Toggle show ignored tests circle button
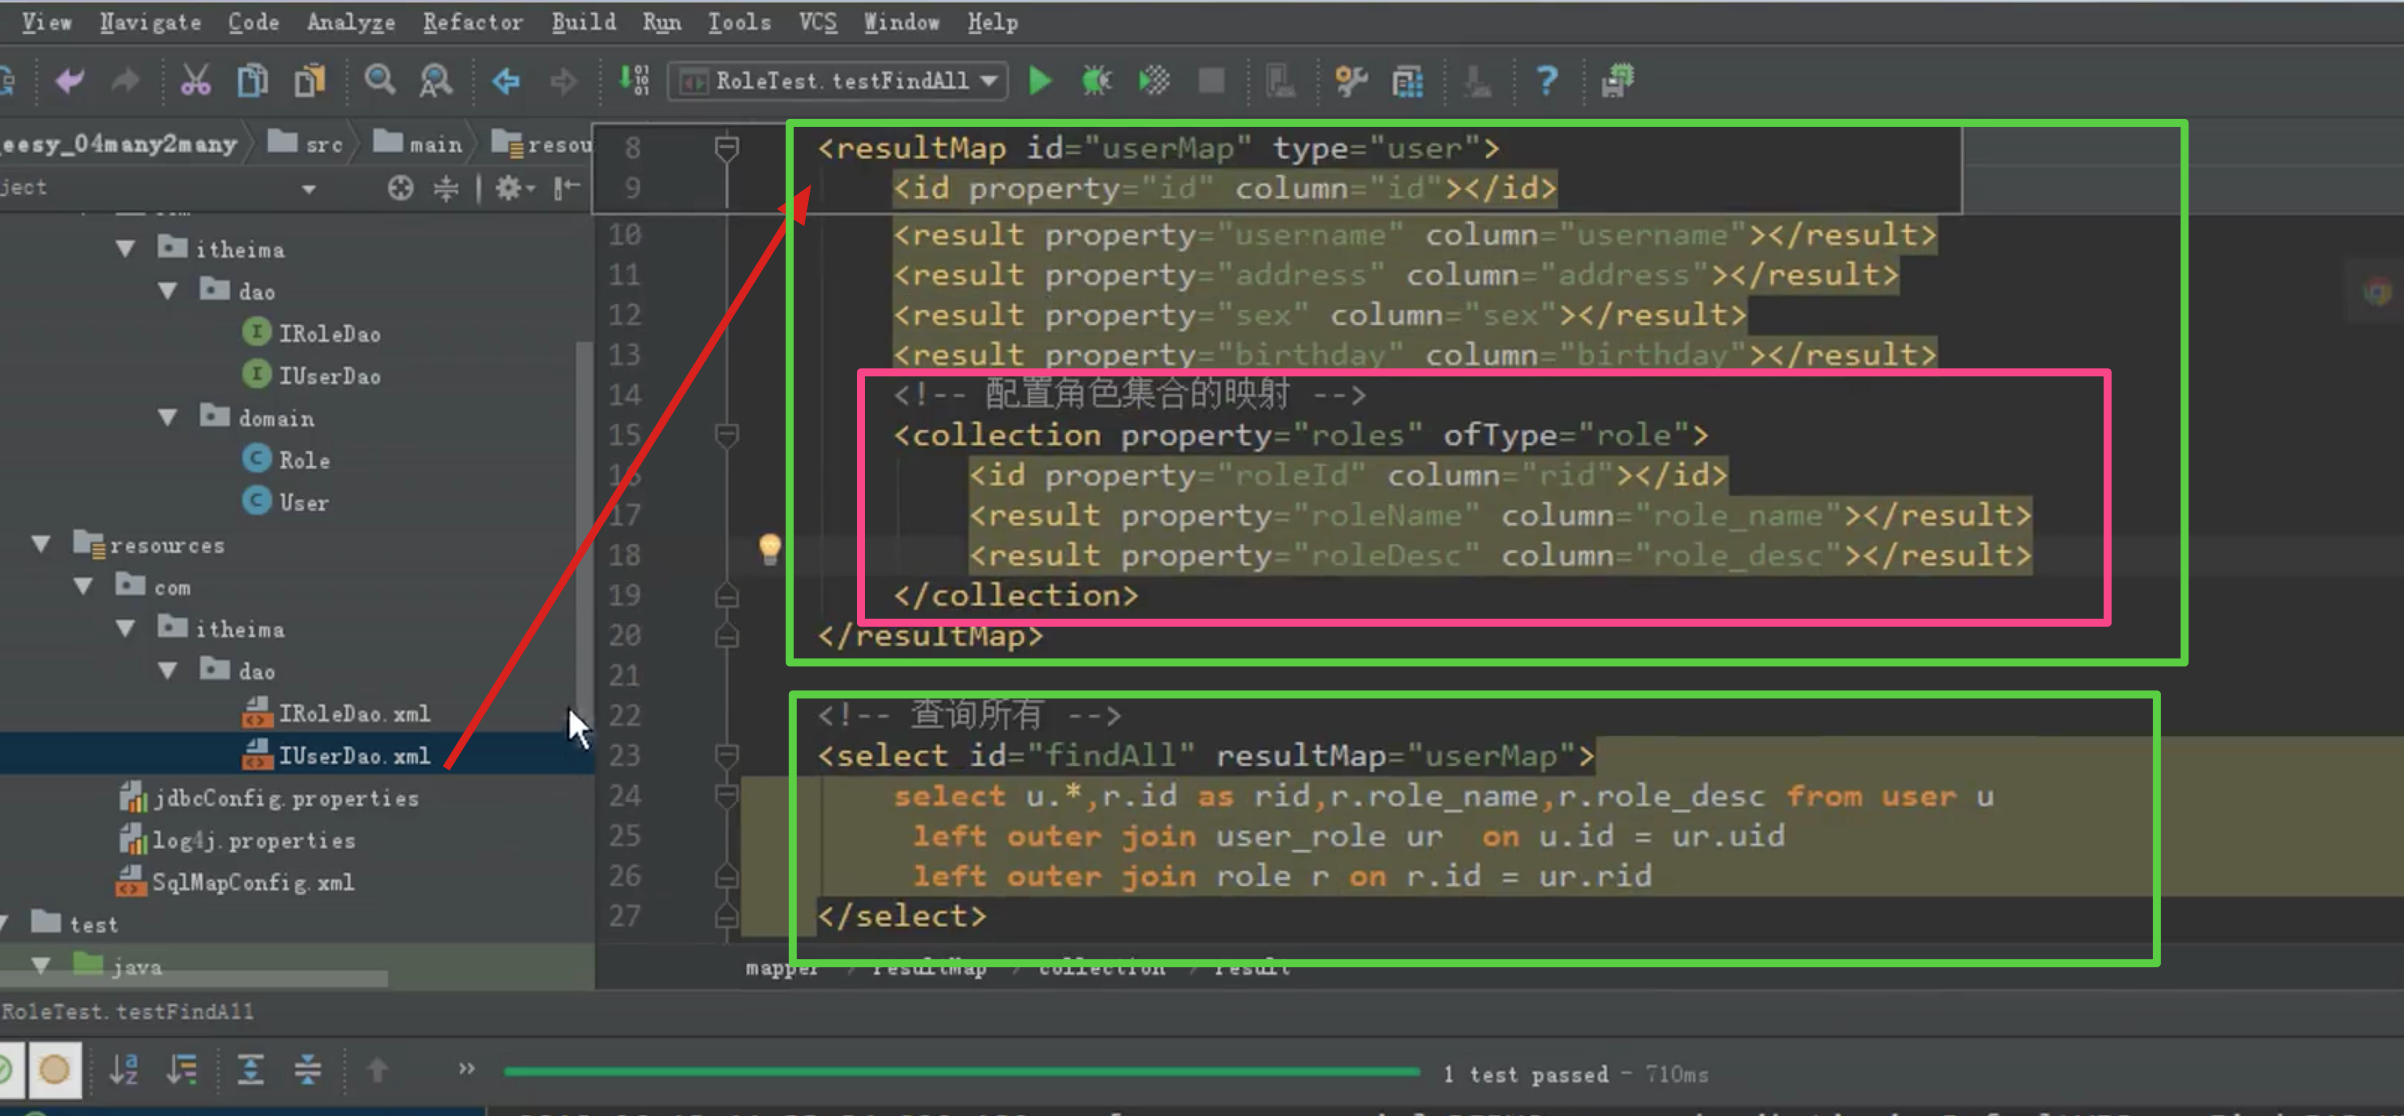The image size is (2404, 1116). tap(54, 1070)
